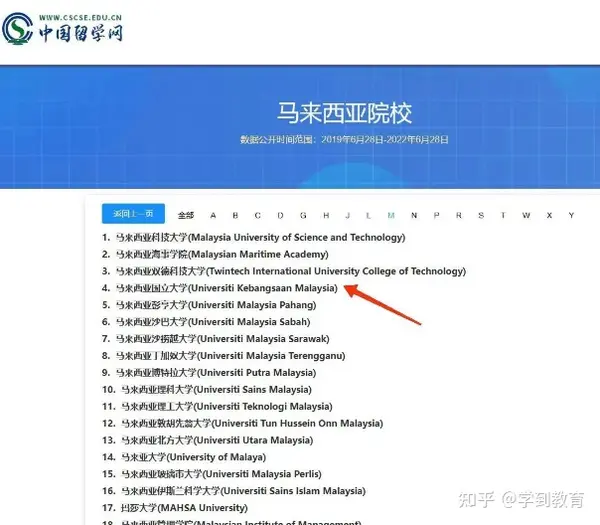Viewport: 600px width, 525px height.
Task: Open Universiti Malaysia Perlis entry
Action: (212, 474)
